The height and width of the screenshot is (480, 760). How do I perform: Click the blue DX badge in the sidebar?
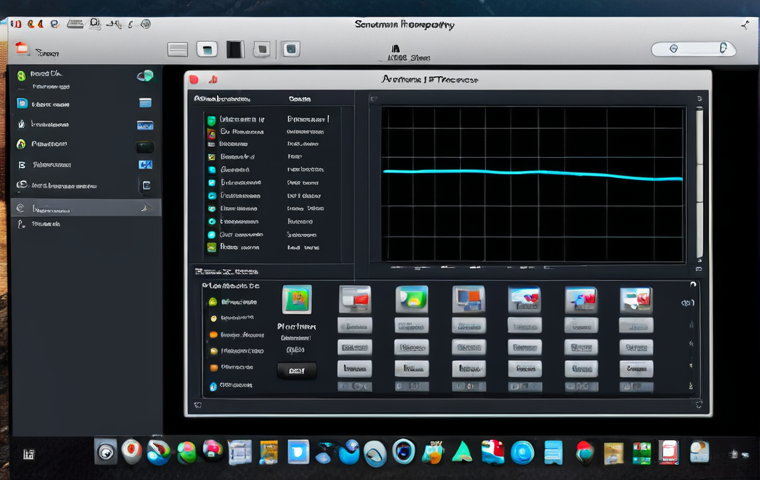pyautogui.click(x=145, y=165)
